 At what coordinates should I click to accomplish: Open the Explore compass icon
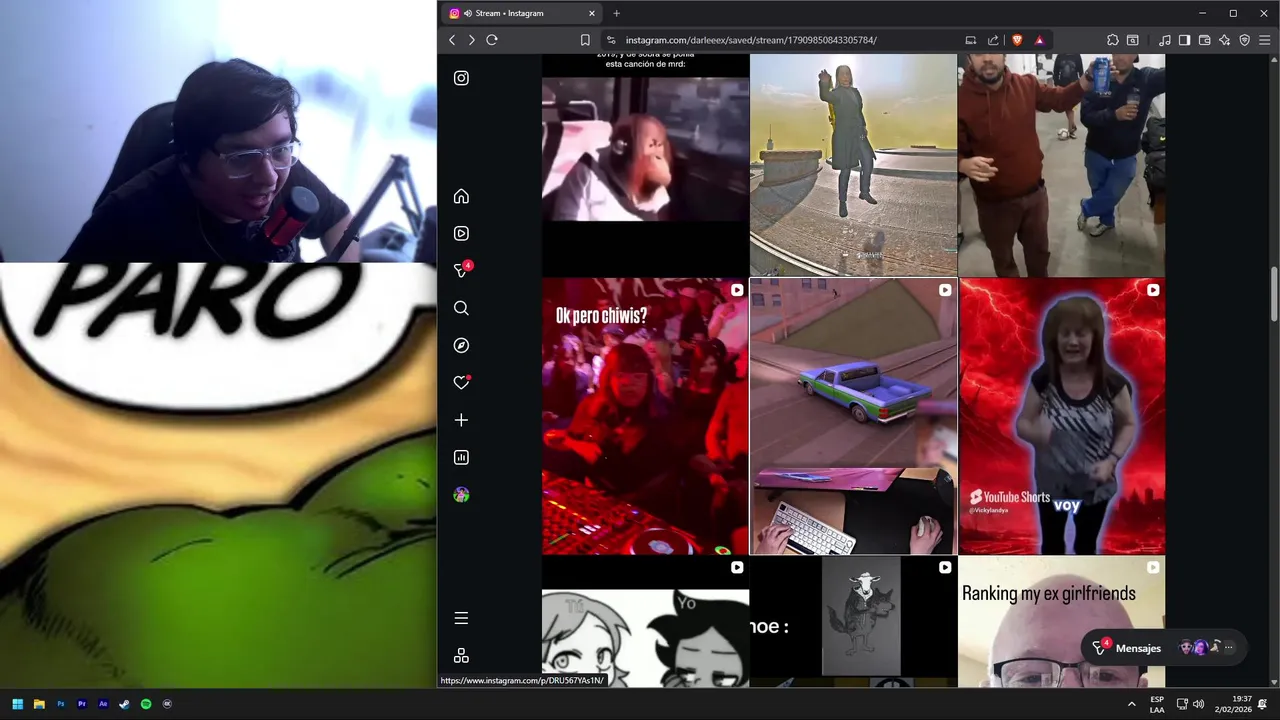[461, 345]
